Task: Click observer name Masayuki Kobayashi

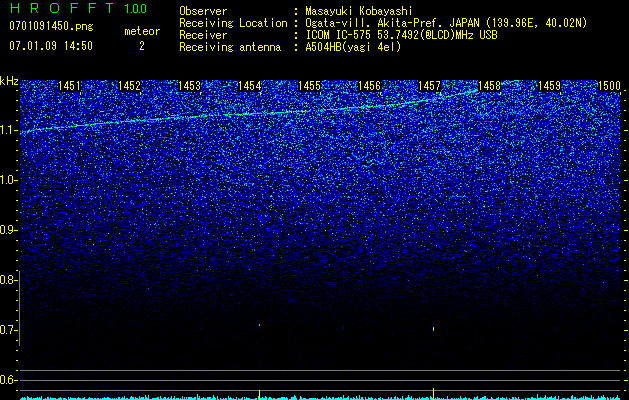Action: tap(359, 11)
